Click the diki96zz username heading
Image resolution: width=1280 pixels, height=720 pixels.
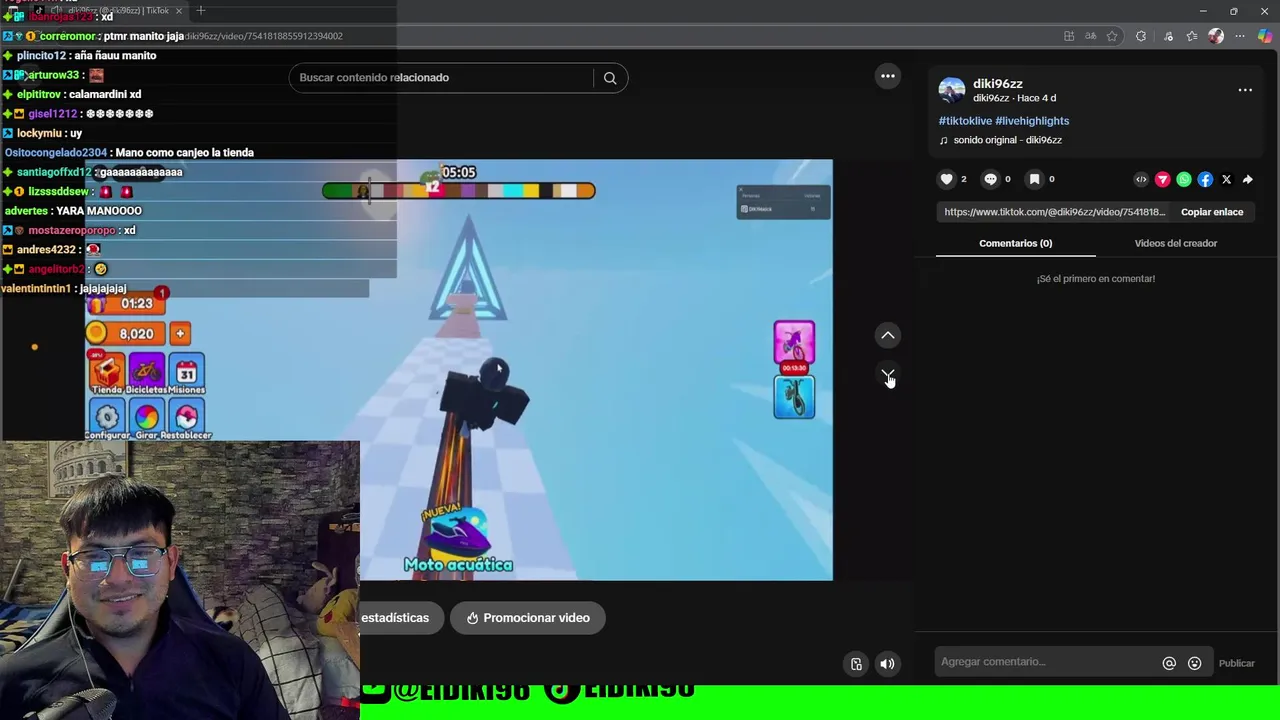(998, 84)
